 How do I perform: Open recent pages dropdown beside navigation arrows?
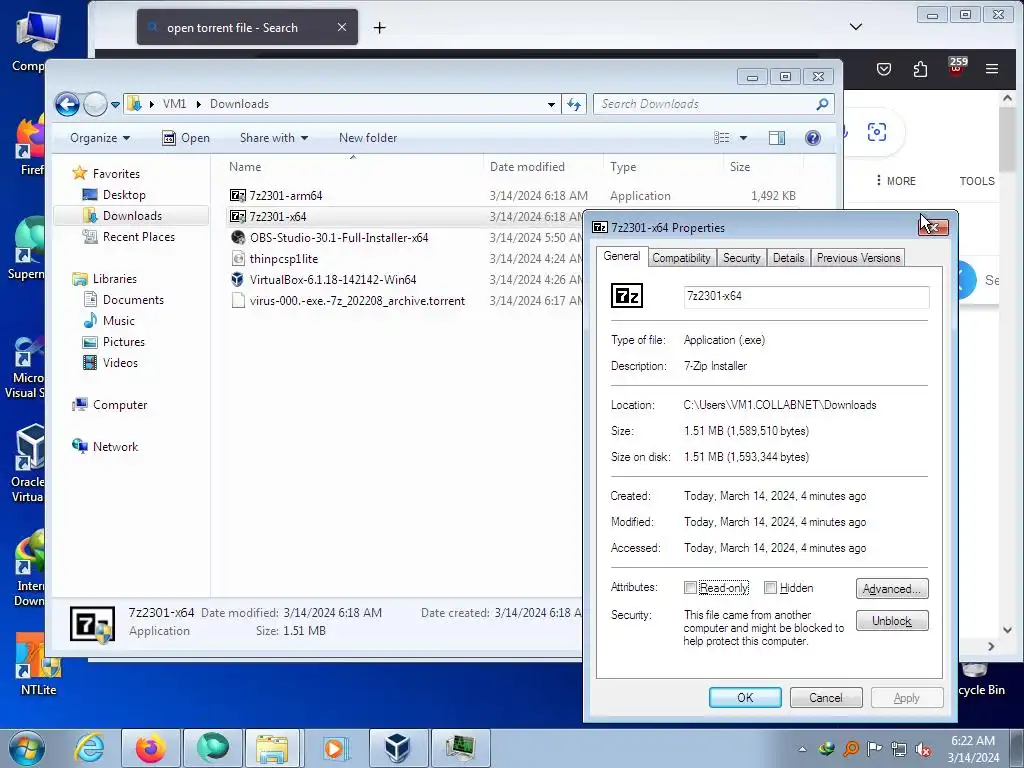tap(116, 104)
